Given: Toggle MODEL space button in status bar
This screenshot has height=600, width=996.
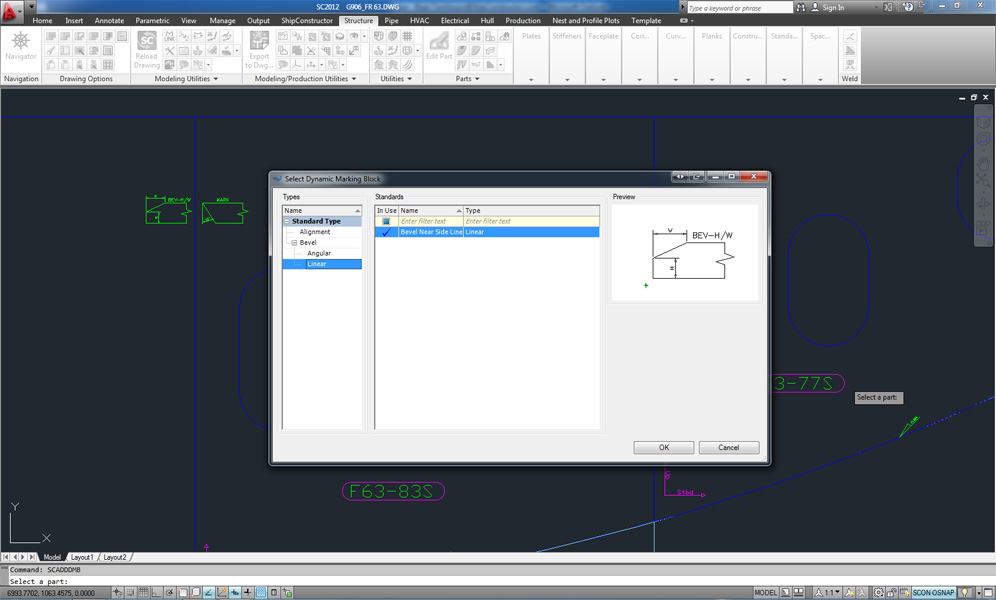Looking at the screenshot, I should pos(765,592).
